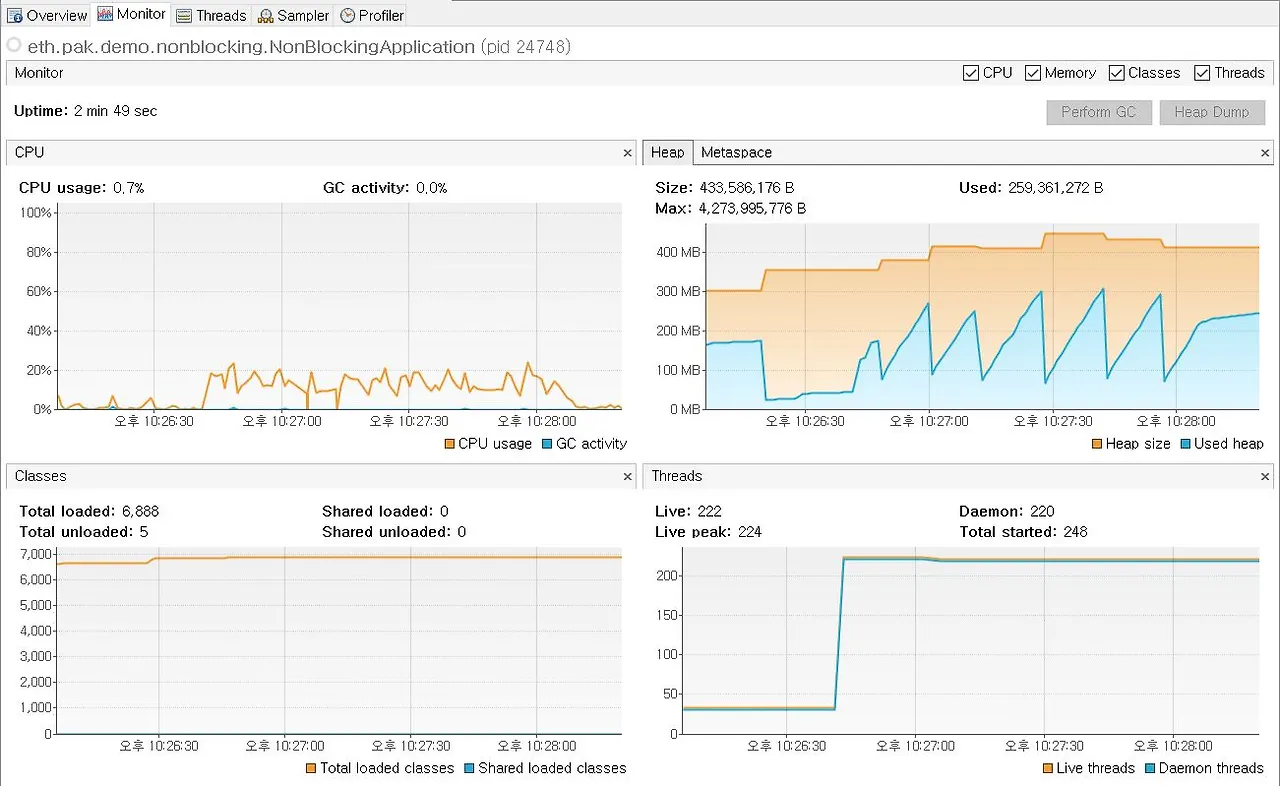
Task: Toggle the Classes checkbox
Action: (1116, 73)
